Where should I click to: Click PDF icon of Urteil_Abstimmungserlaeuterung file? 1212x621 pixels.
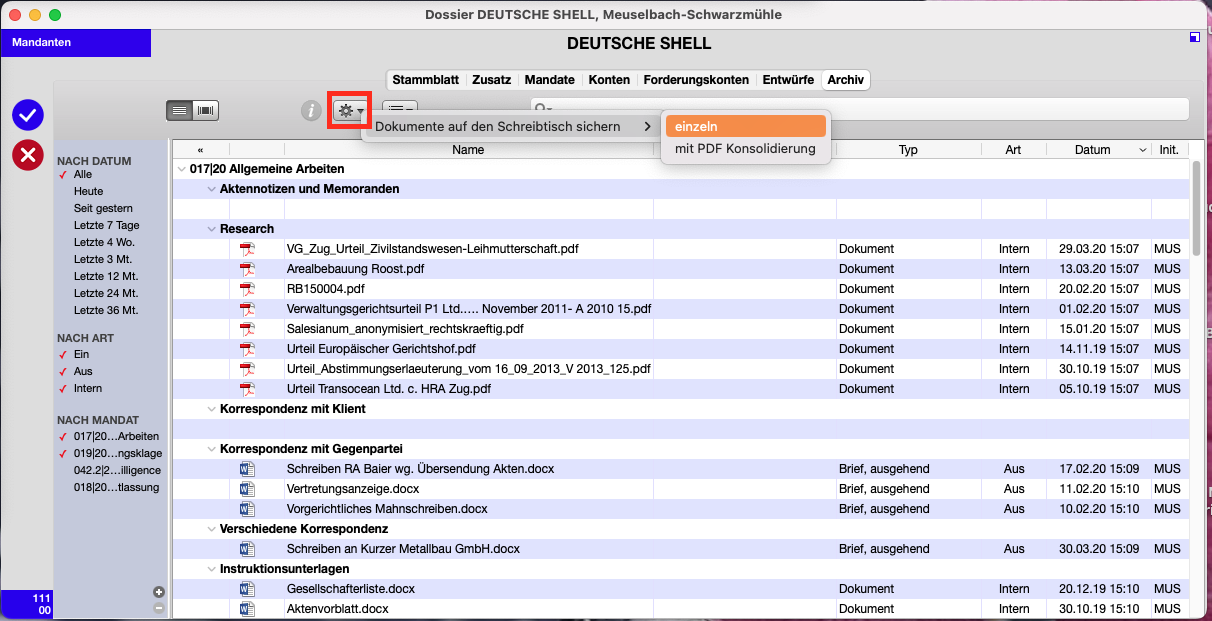247,369
